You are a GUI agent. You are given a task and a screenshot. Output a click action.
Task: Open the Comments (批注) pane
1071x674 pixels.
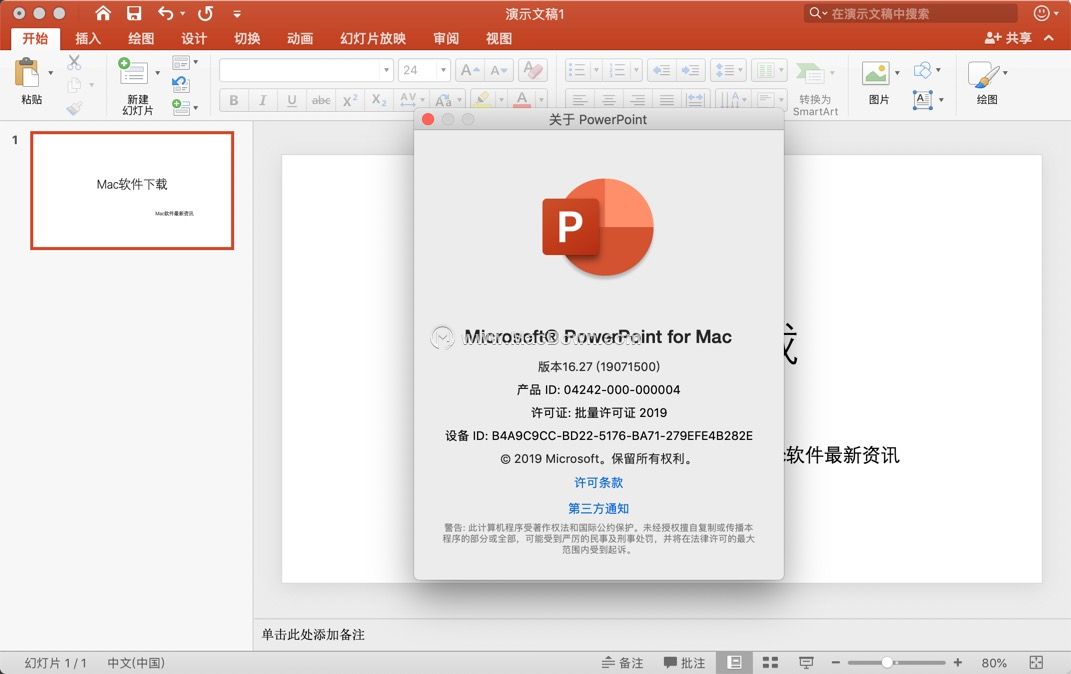(684, 662)
